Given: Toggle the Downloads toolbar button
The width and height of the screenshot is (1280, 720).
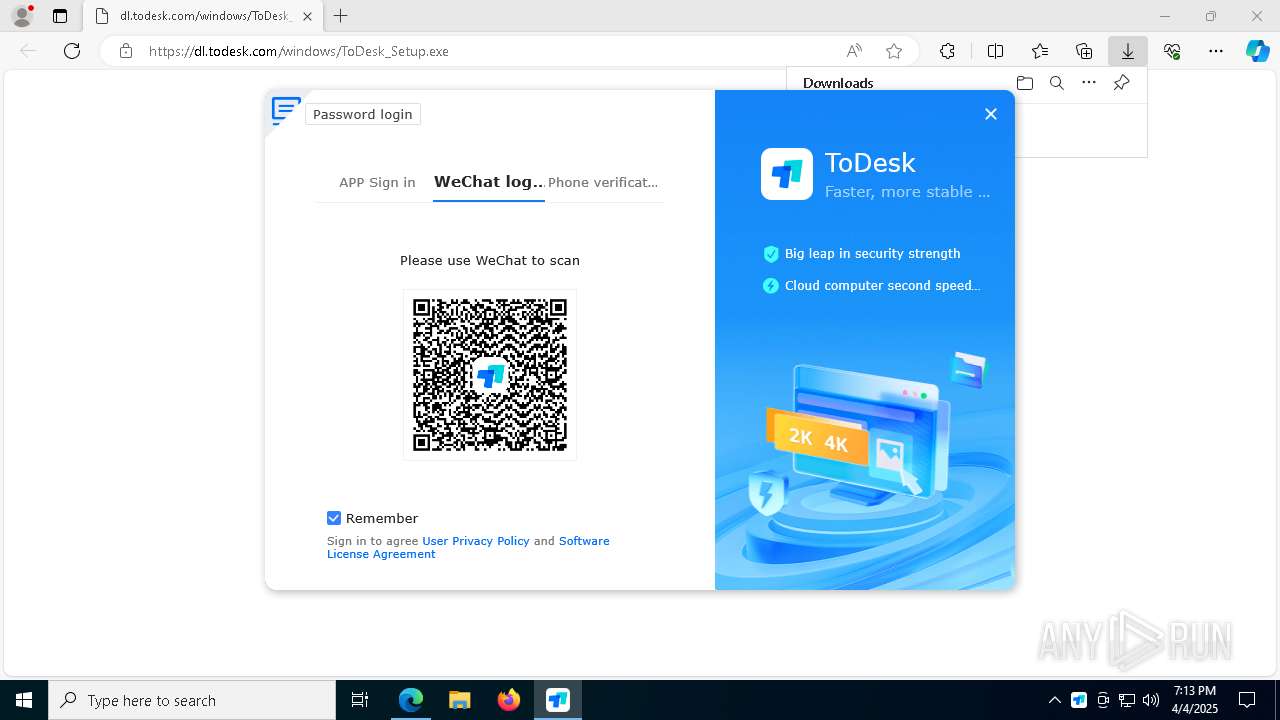Looking at the screenshot, I should click(x=1128, y=51).
